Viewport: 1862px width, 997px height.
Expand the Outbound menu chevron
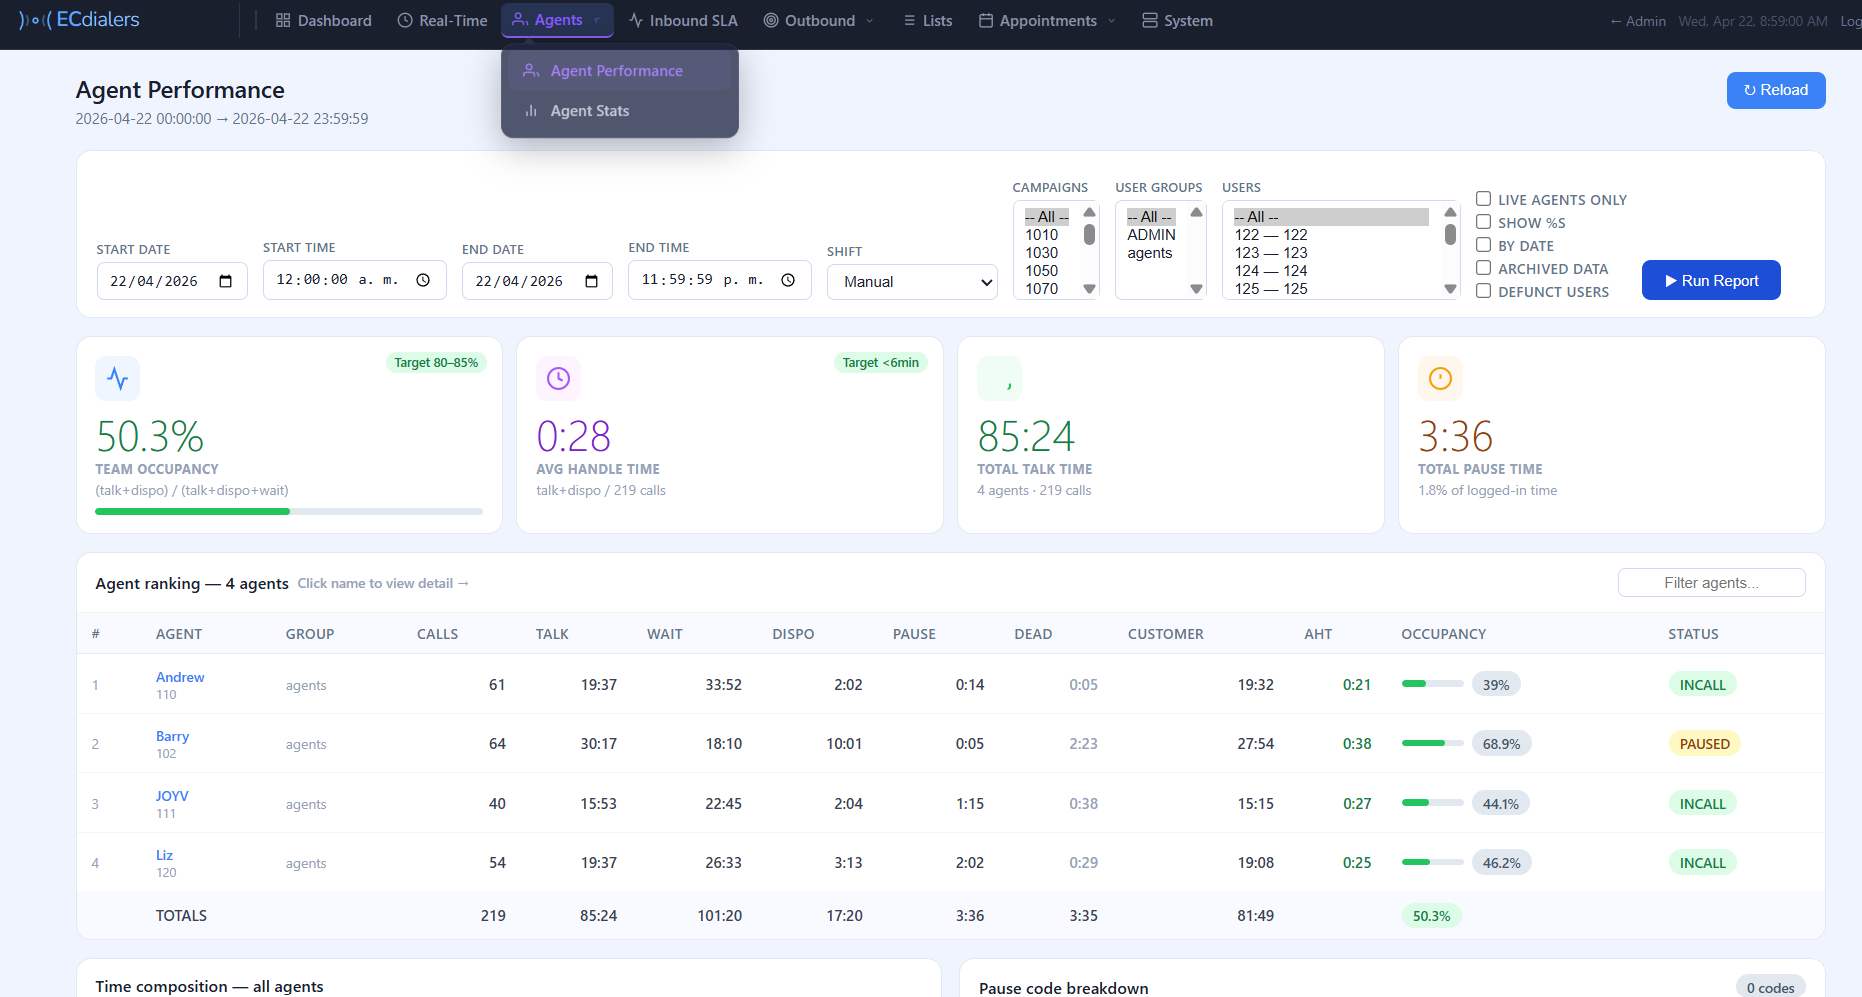pos(870,20)
